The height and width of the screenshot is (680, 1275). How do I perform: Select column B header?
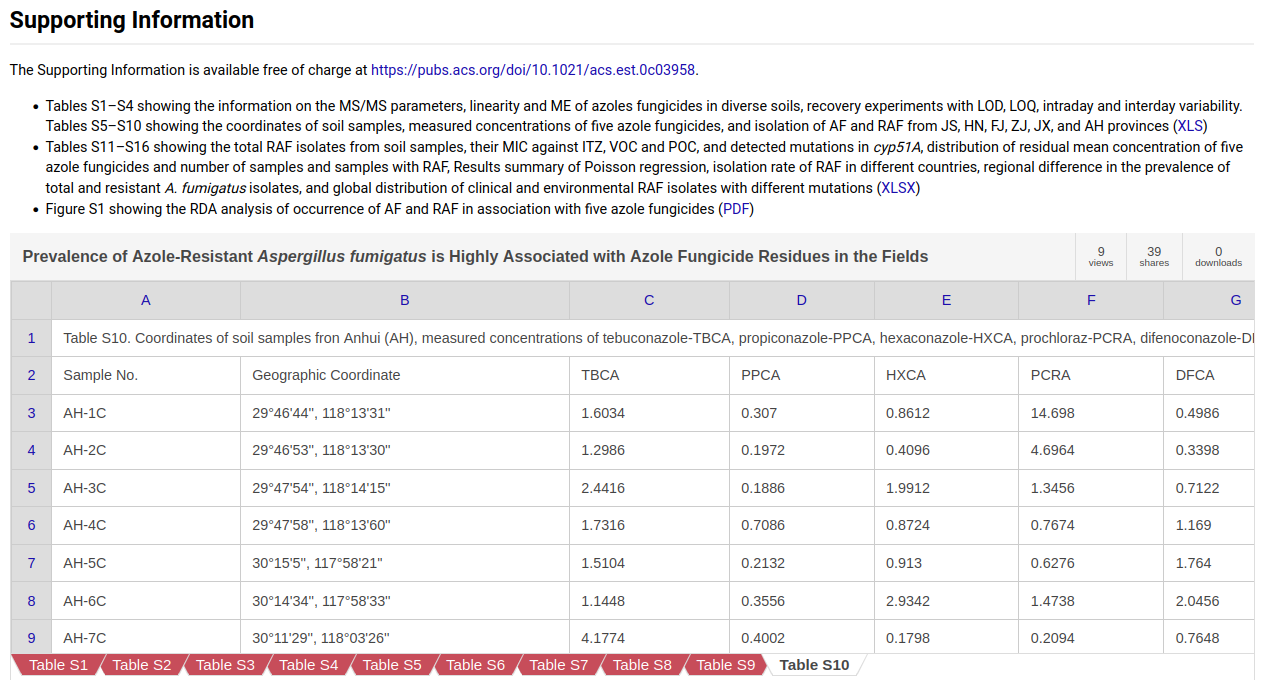coord(405,300)
